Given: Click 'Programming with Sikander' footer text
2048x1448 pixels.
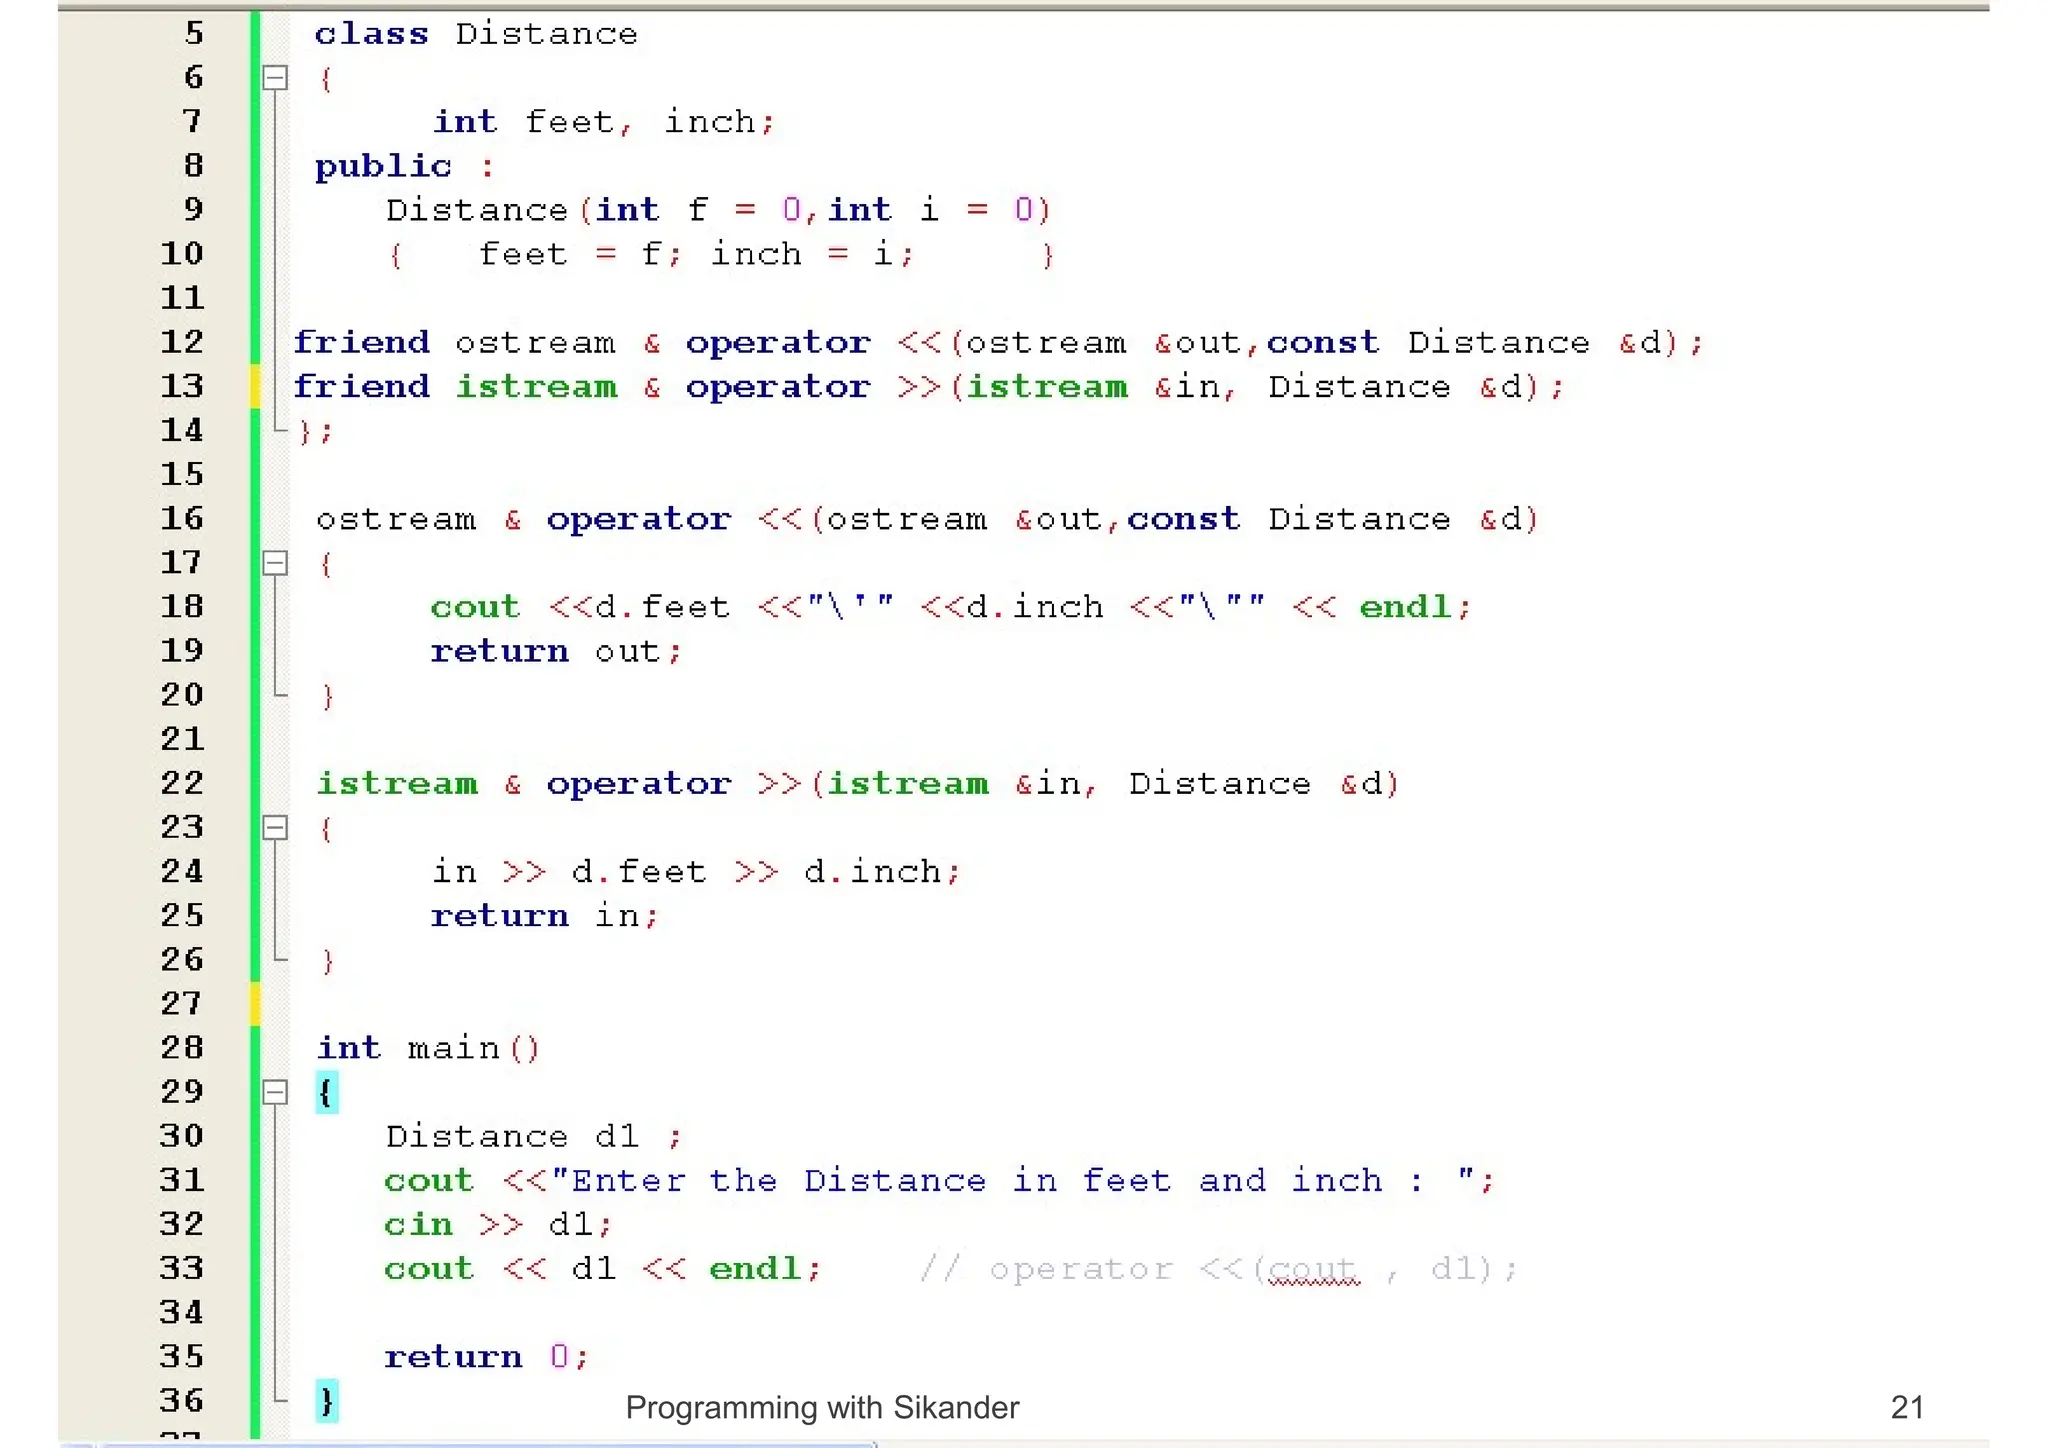Looking at the screenshot, I should click(822, 1408).
